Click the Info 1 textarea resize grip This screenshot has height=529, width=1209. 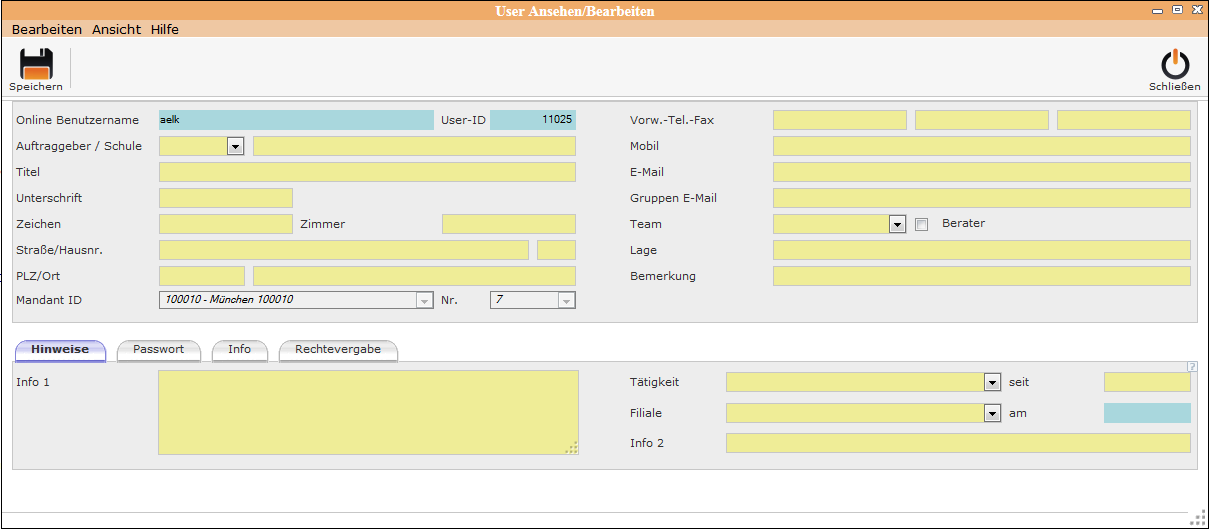tap(571, 448)
